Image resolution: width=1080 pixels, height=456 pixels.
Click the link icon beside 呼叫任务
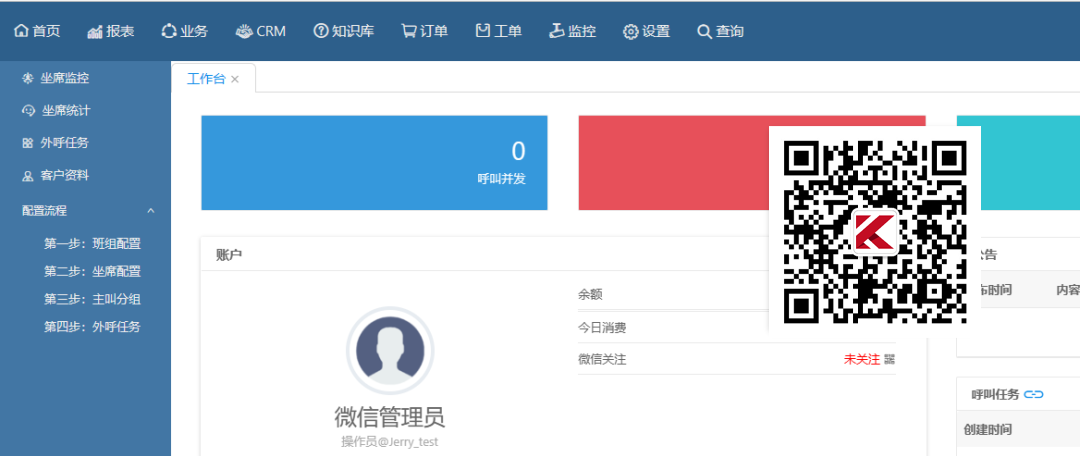1034,395
